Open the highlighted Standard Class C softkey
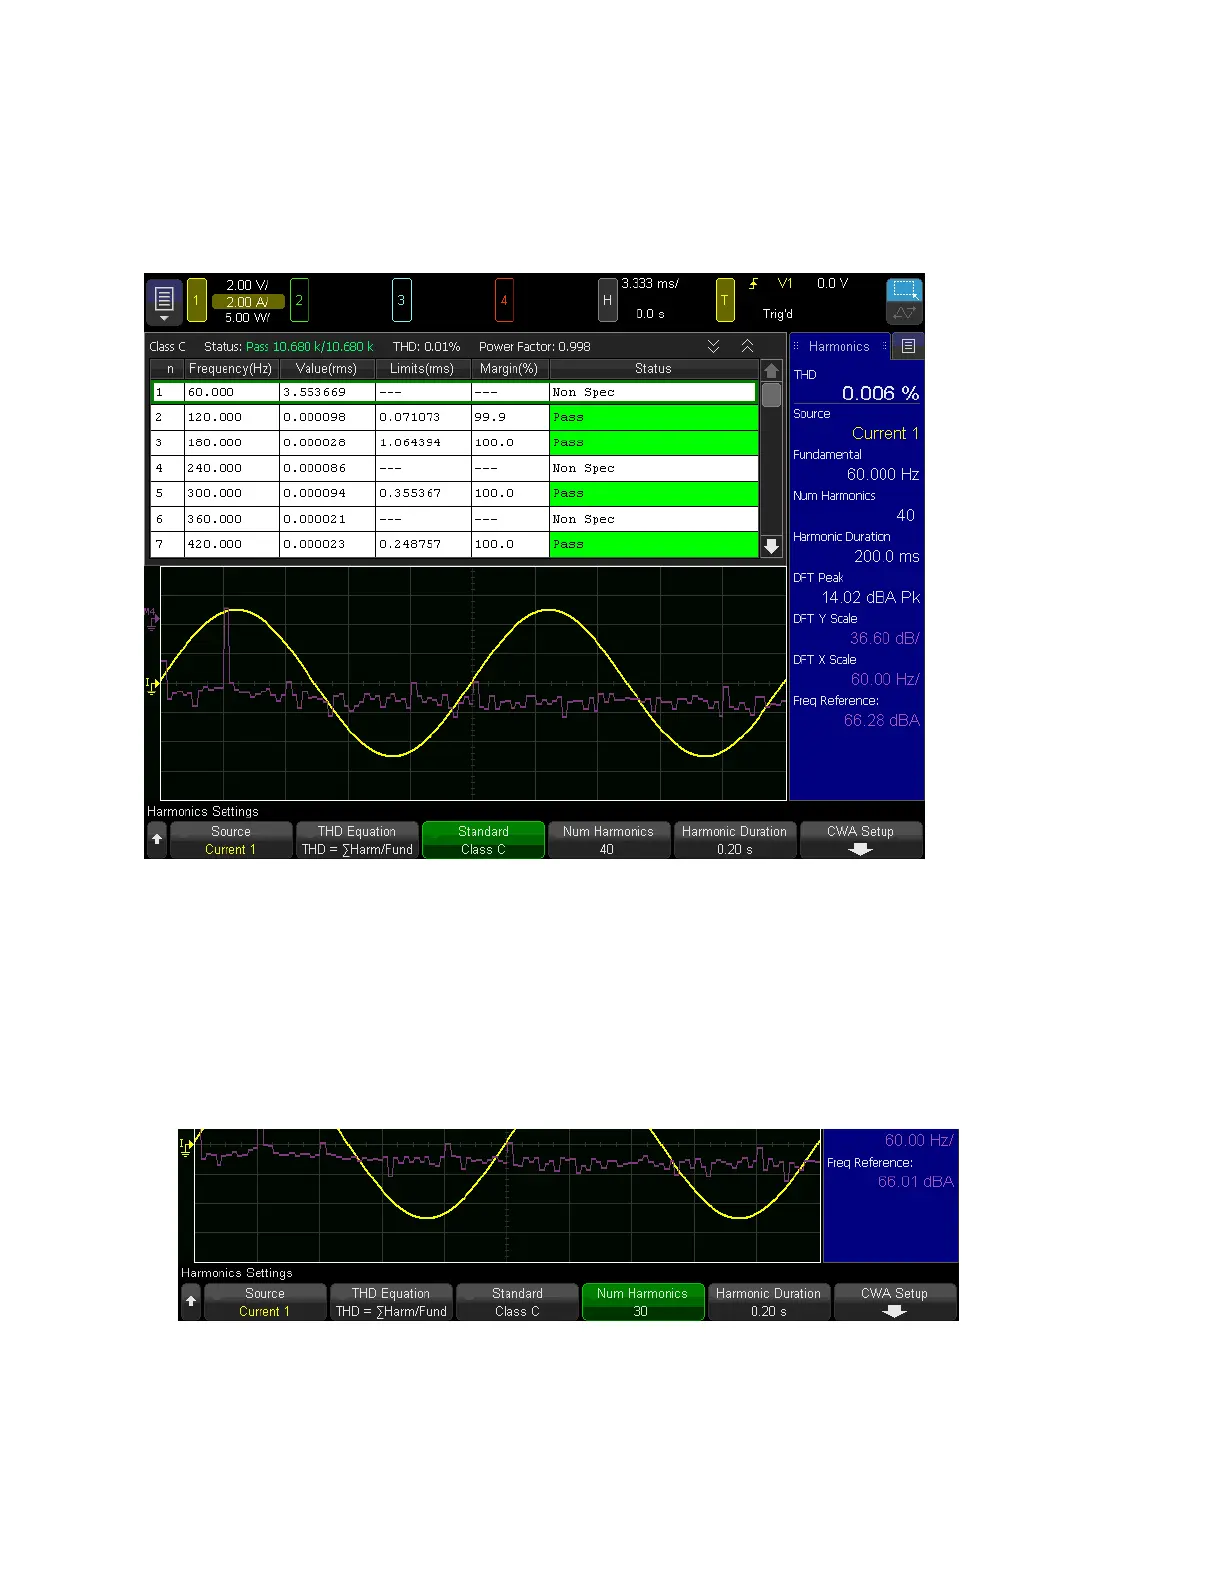1224x1584 pixels. (x=483, y=840)
